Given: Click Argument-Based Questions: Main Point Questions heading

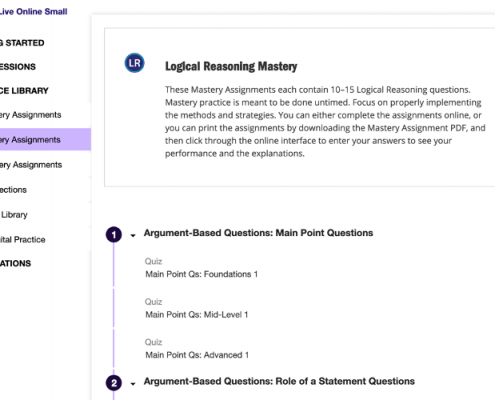Looking at the screenshot, I should [x=258, y=233].
